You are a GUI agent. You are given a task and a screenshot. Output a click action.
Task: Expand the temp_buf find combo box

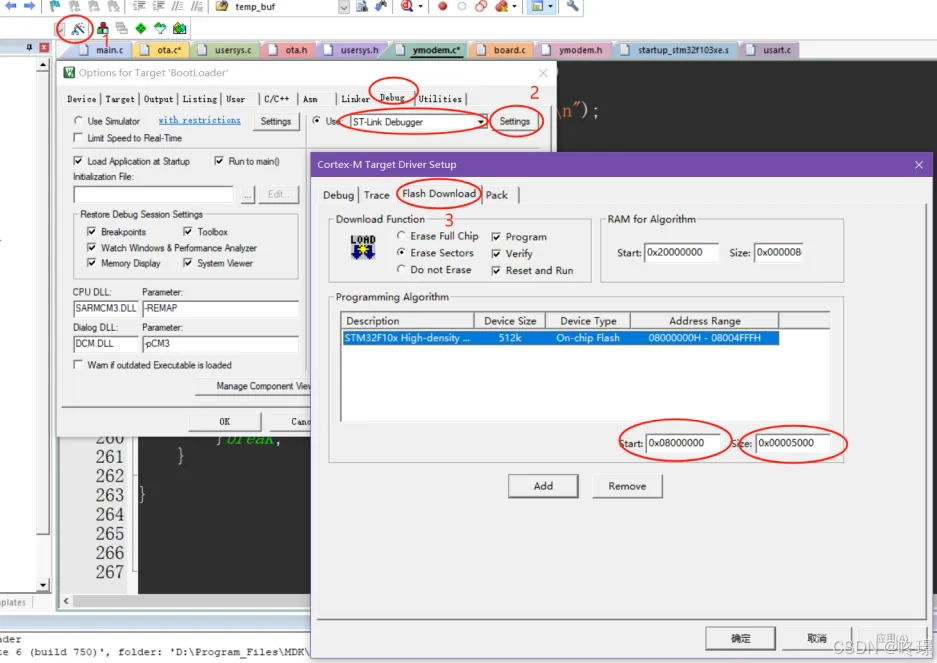pyautogui.click(x=344, y=7)
